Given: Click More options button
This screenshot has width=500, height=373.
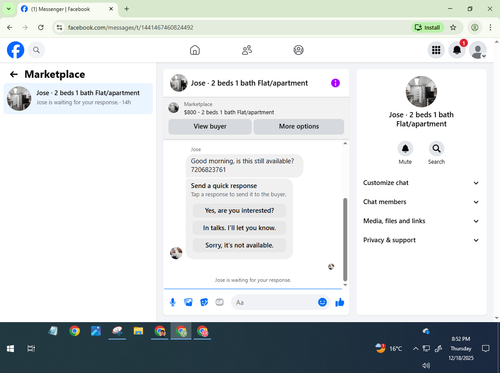Looking at the screenshot, I should pos(299,126).
